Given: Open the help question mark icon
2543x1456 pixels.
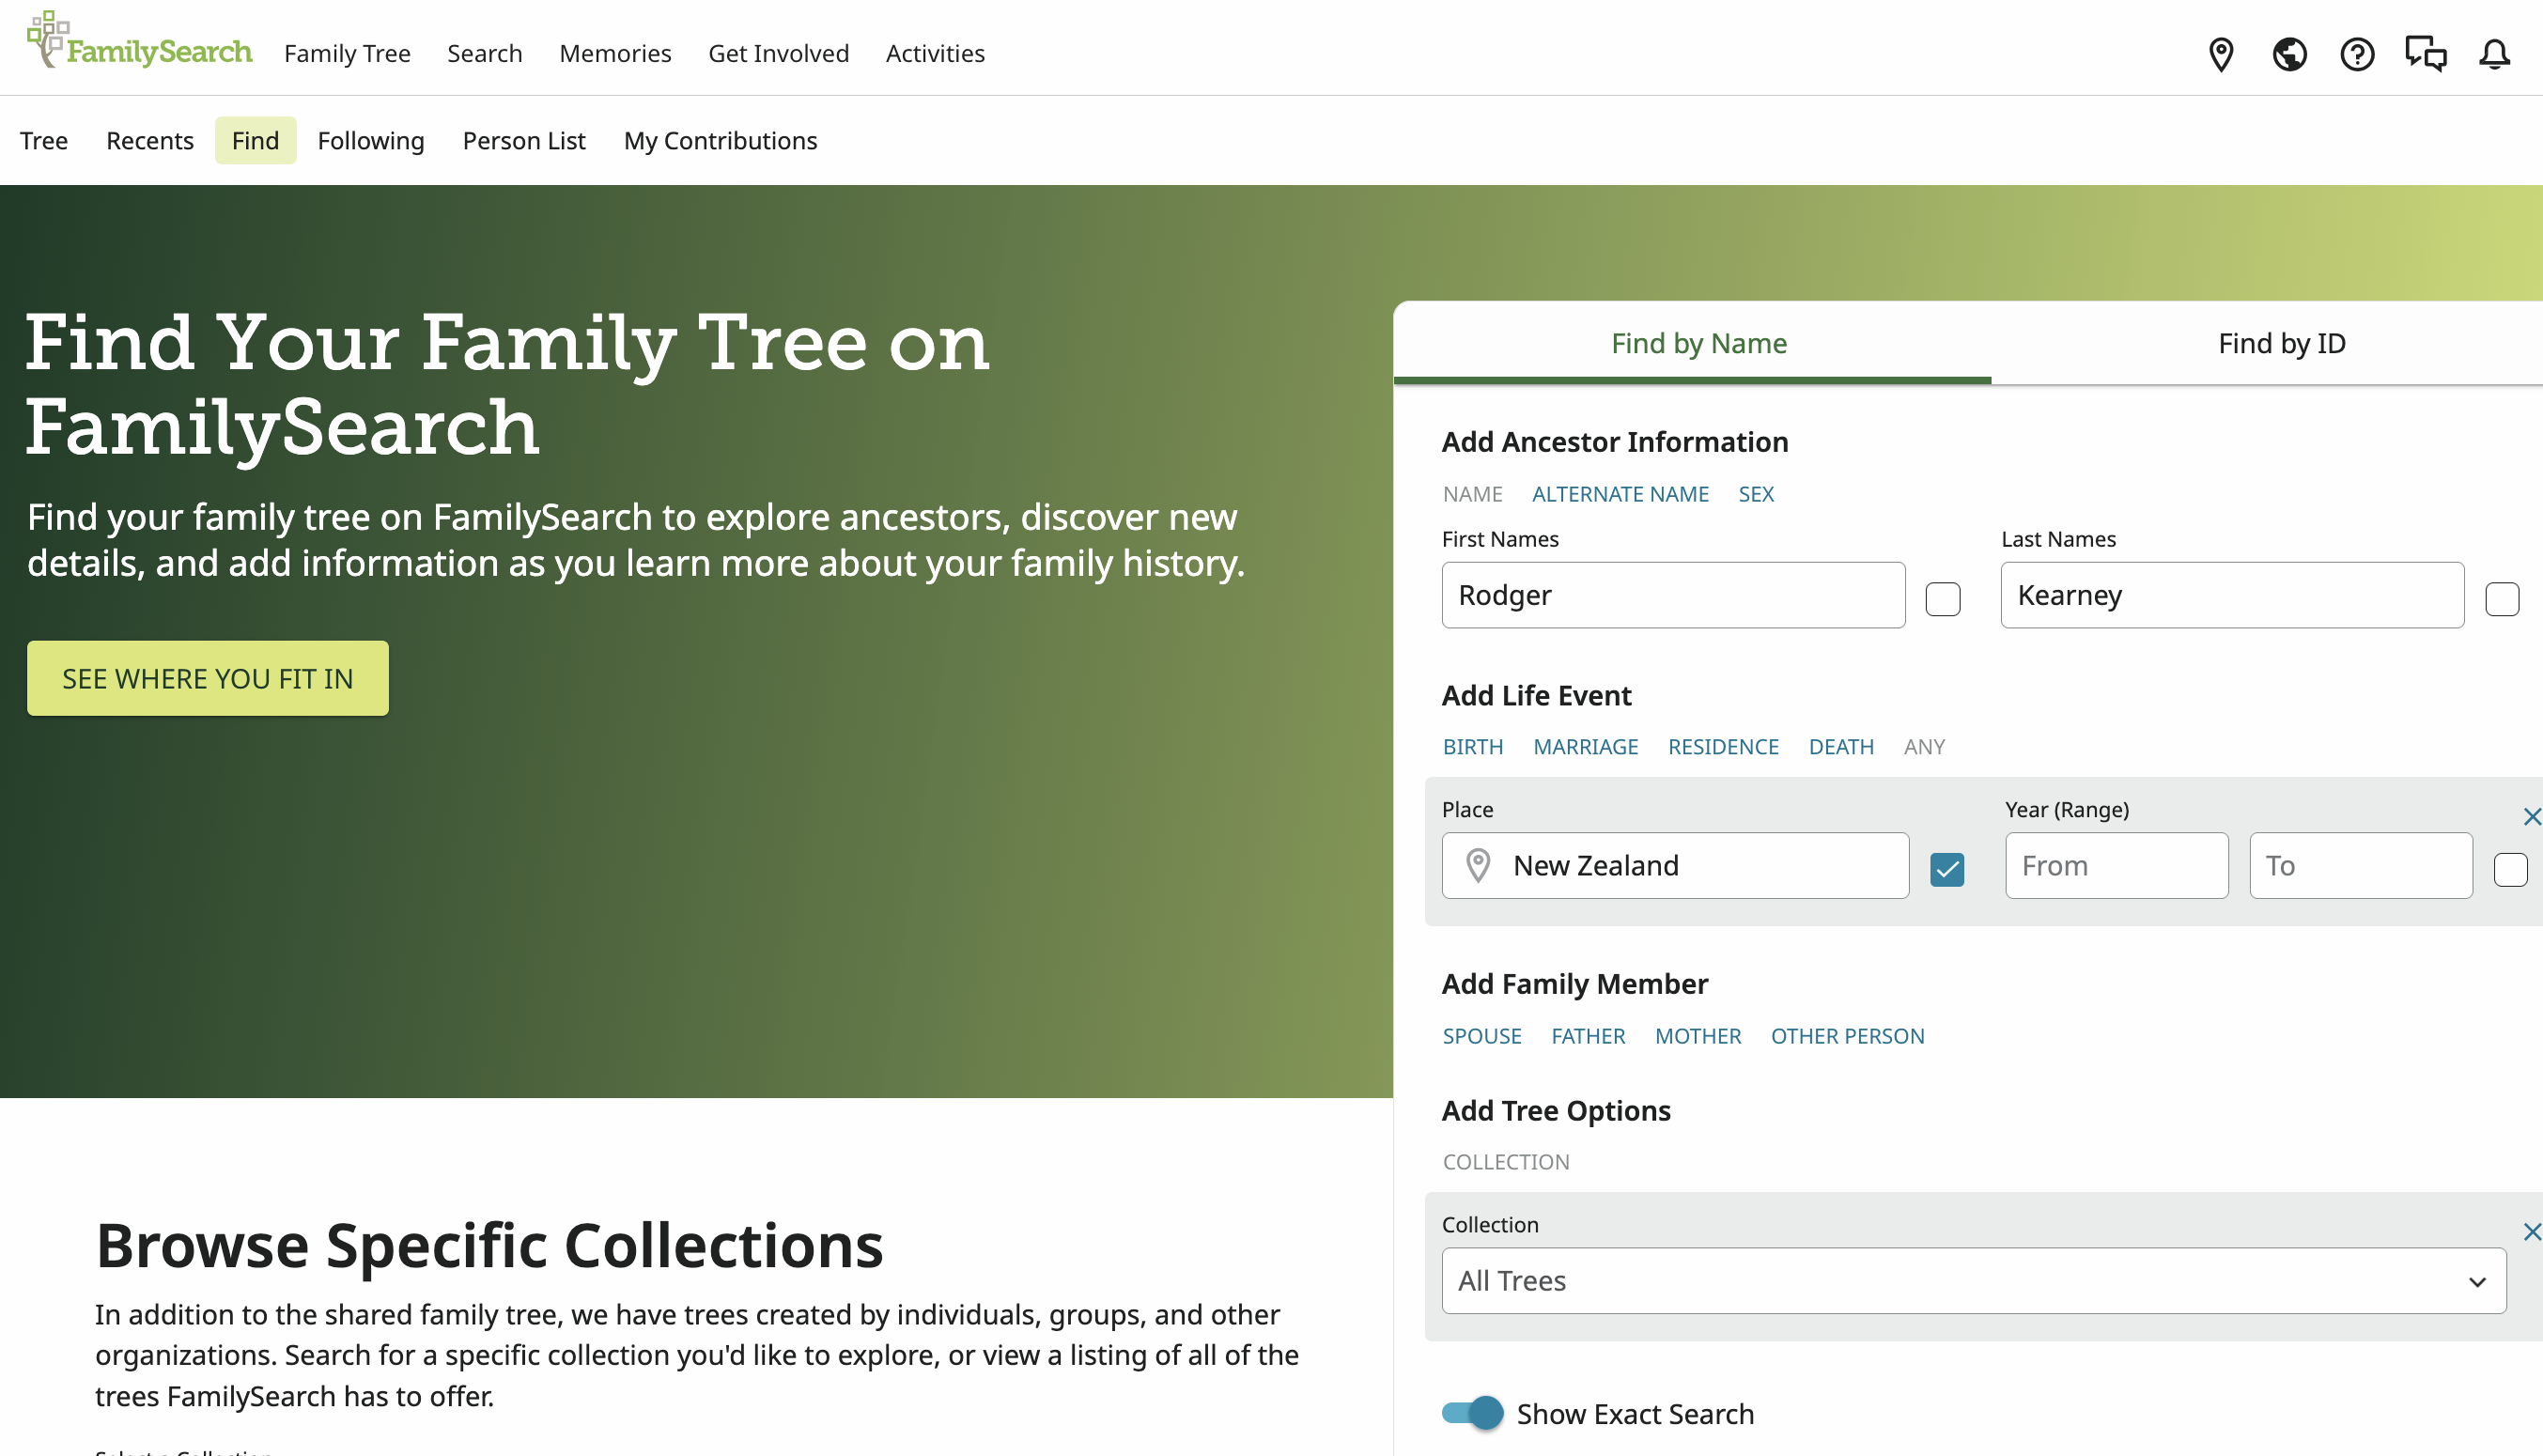Looking at the screenshot, I should click(x=2357, y=54).
